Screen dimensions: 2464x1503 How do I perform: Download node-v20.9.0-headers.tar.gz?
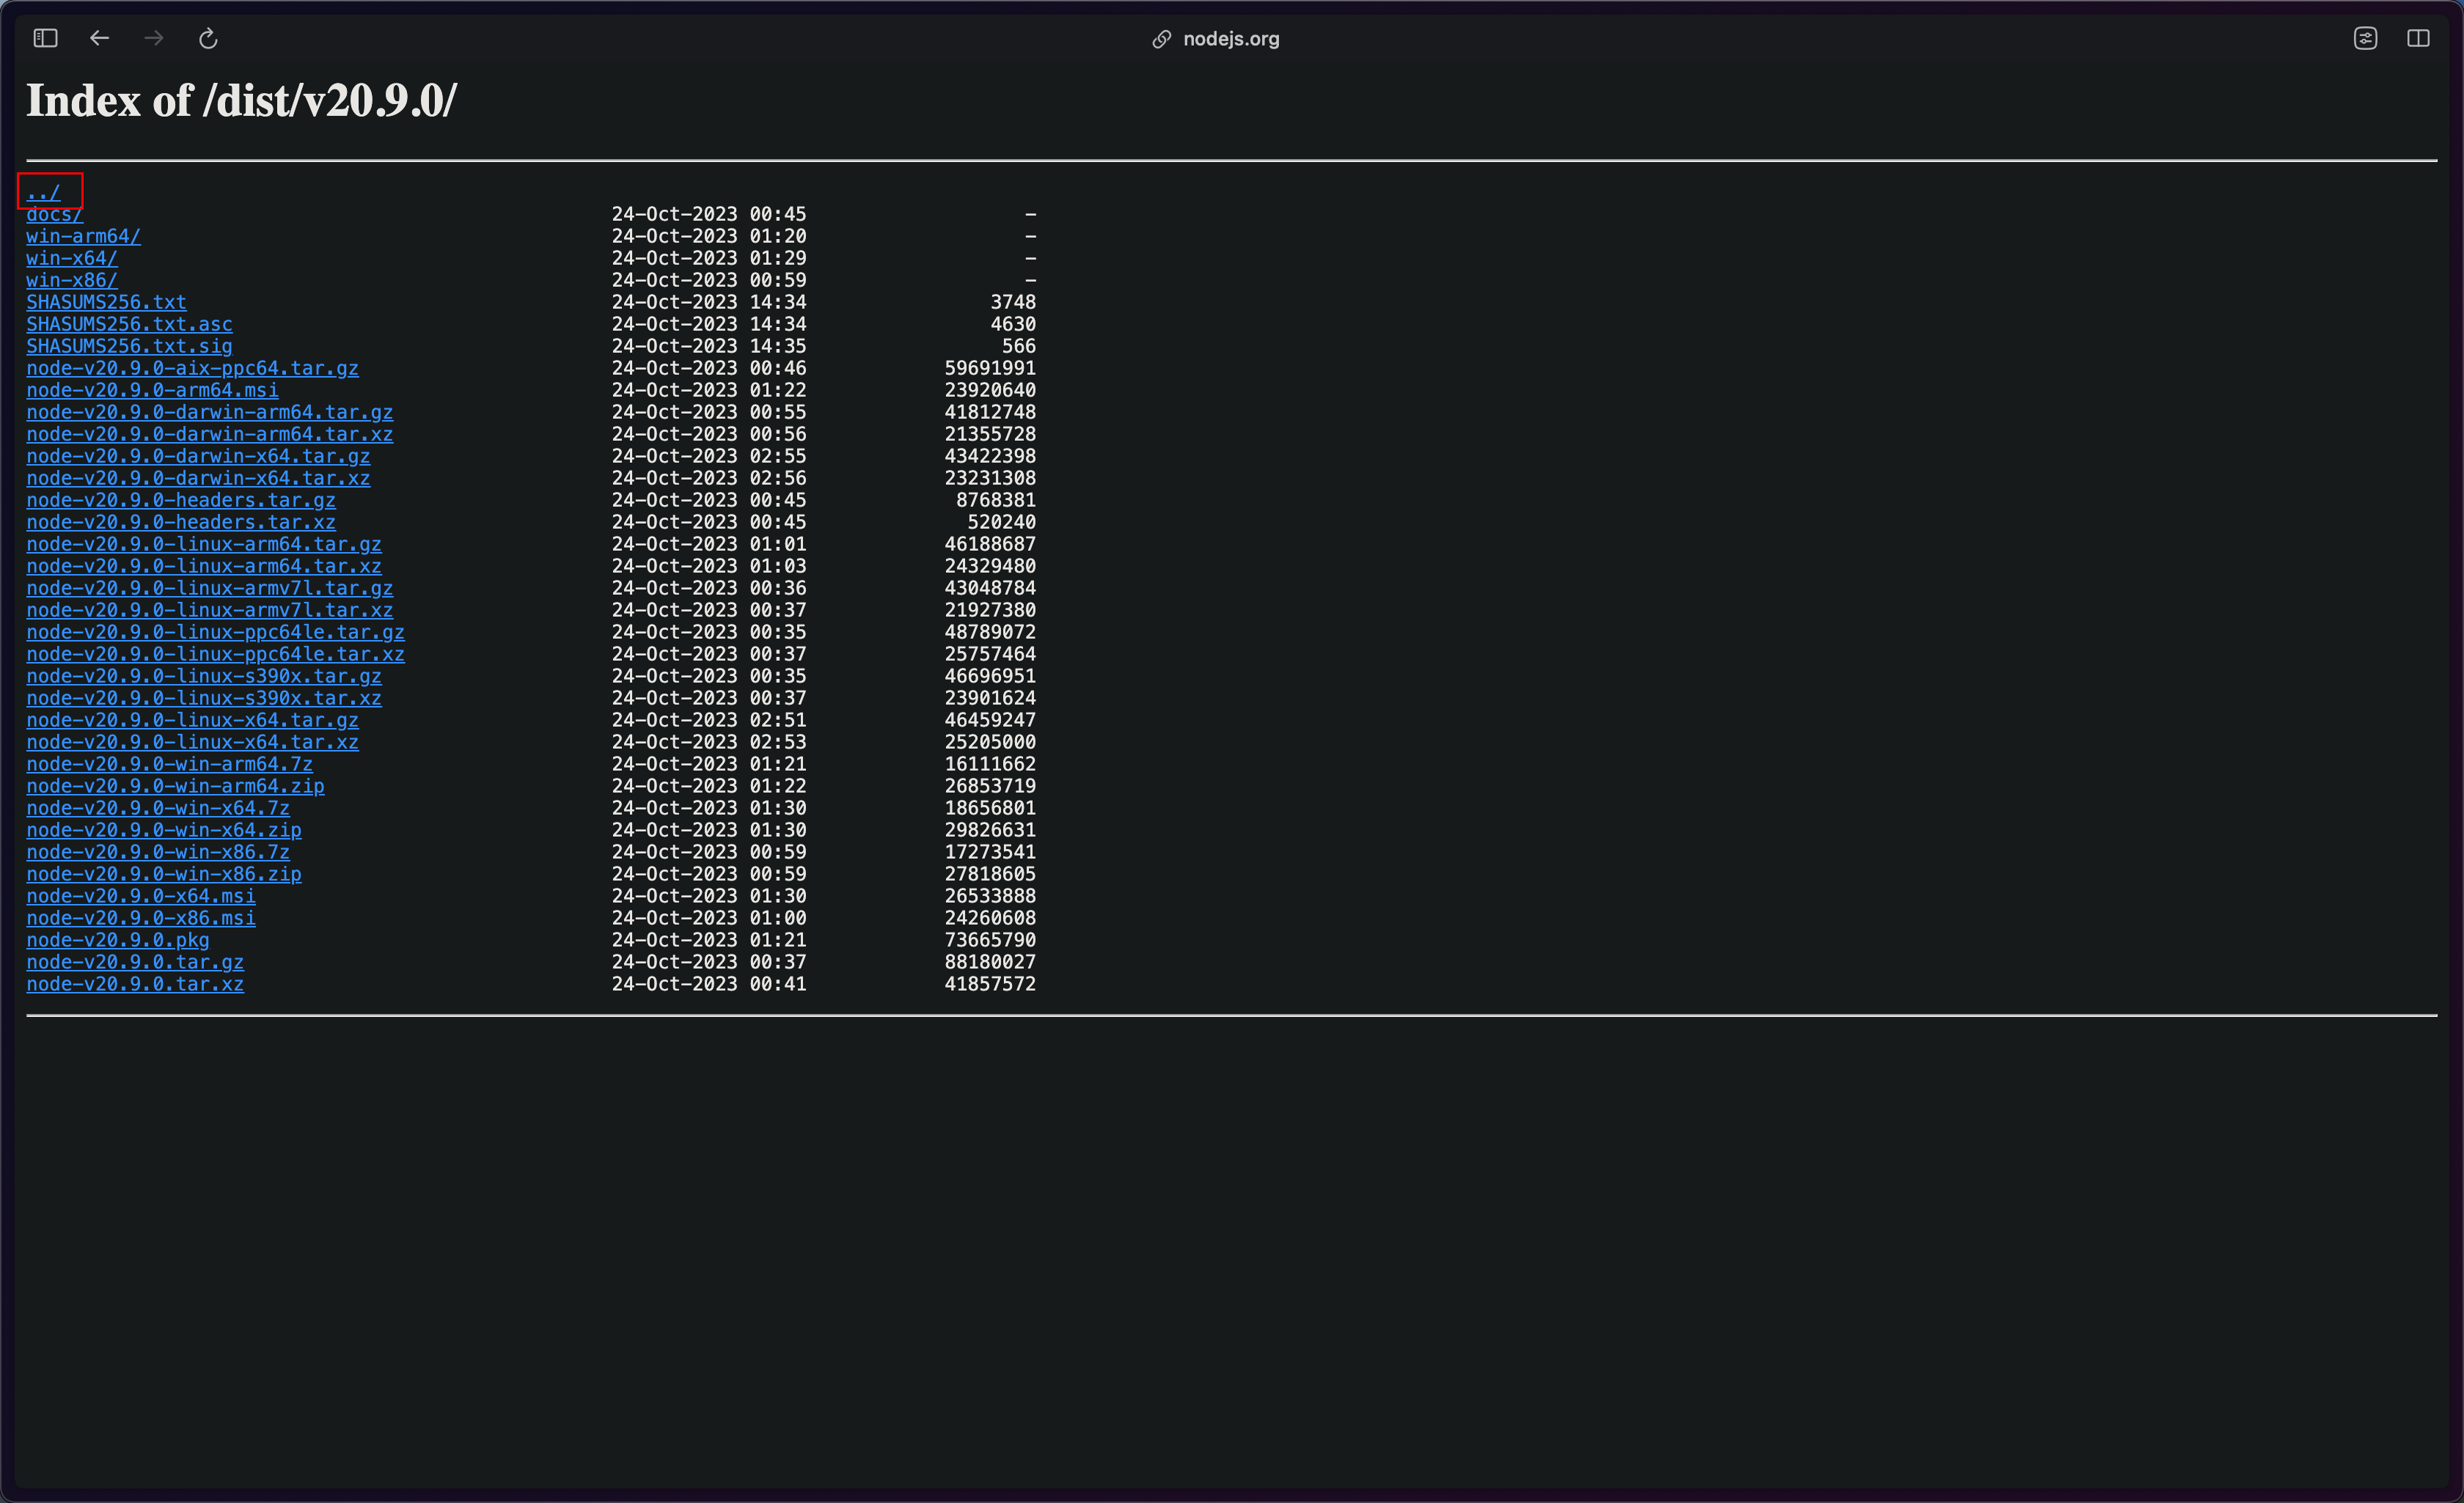point(180,500)
